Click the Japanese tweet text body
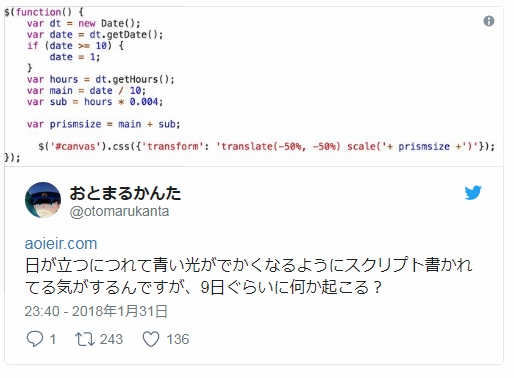 click(x=249, y=276)
